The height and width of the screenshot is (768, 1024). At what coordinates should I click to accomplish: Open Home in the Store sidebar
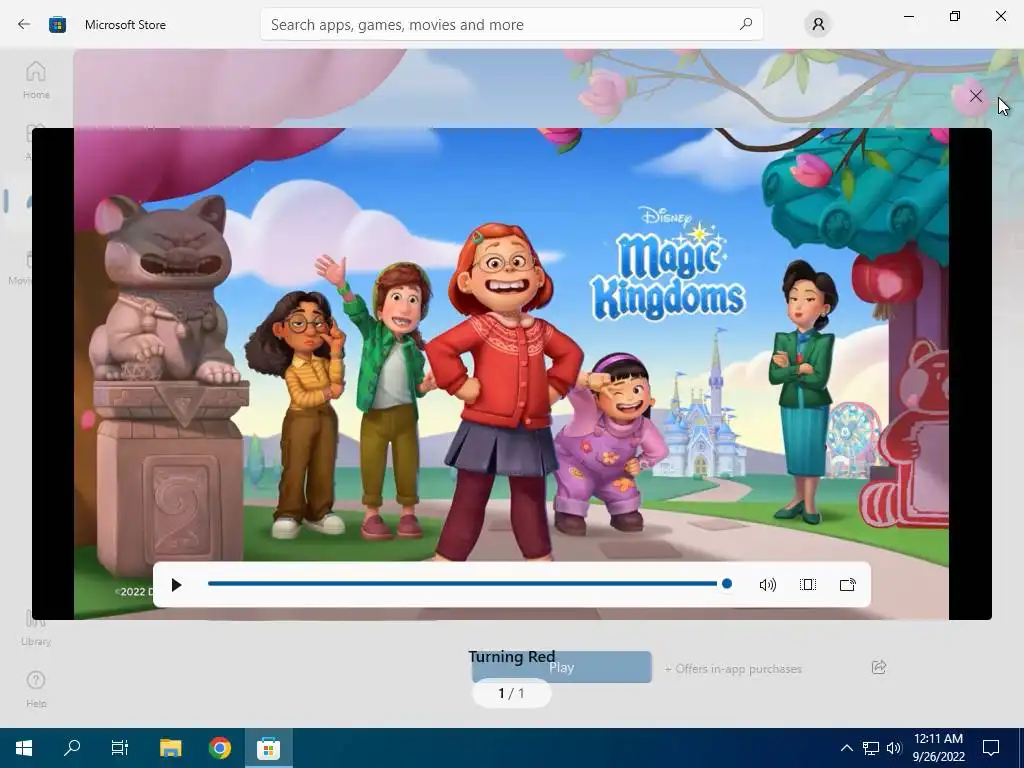click(x=36, y=80)
